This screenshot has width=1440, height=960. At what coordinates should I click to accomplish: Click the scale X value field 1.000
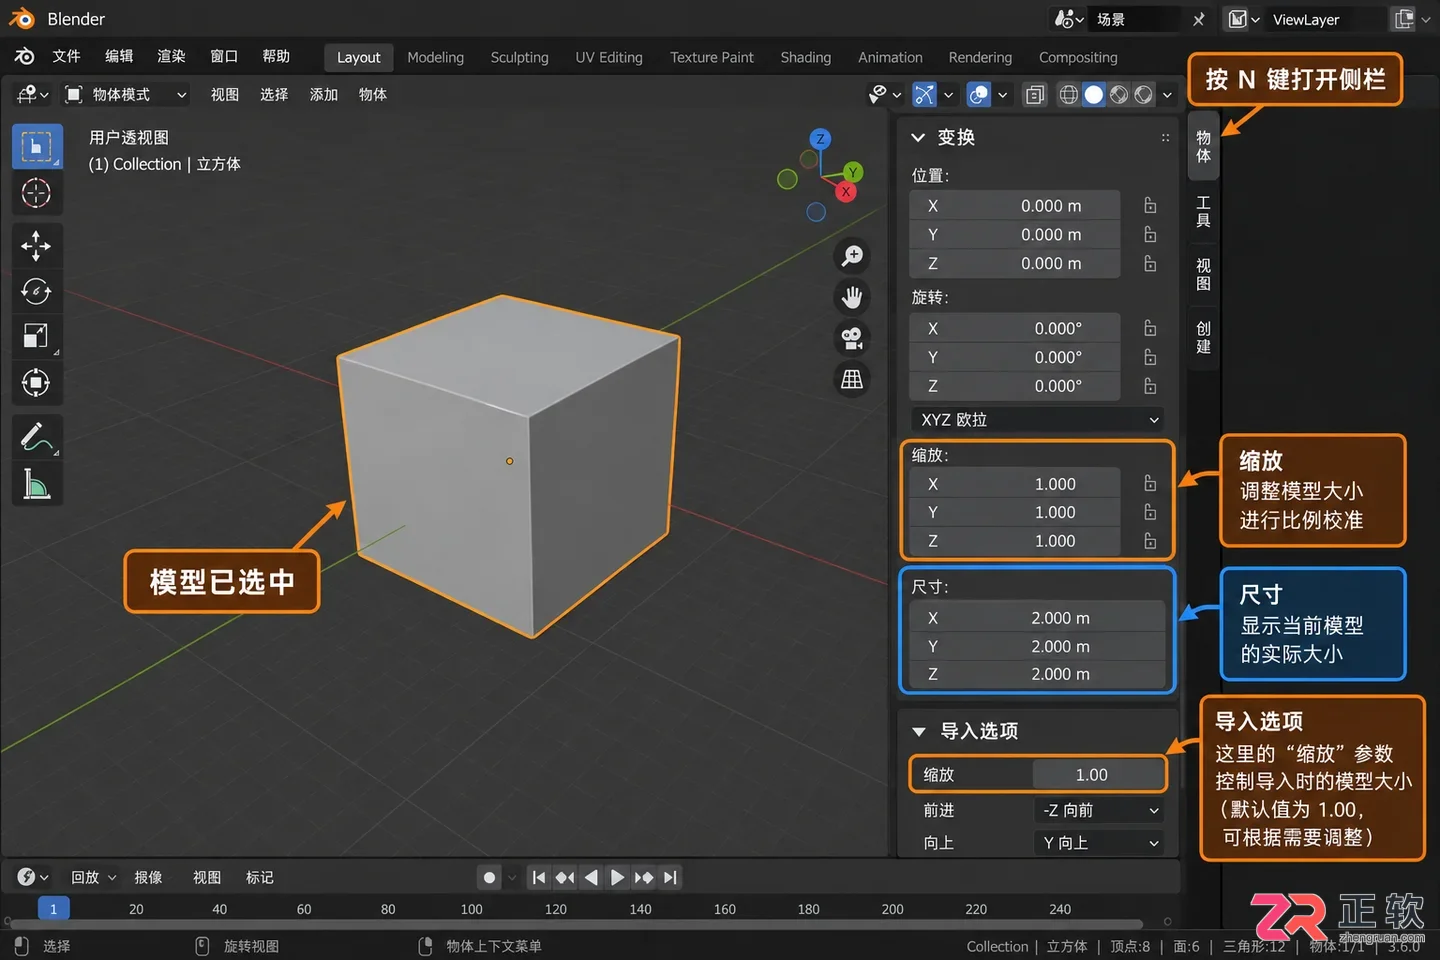[x=1015, y=484]
